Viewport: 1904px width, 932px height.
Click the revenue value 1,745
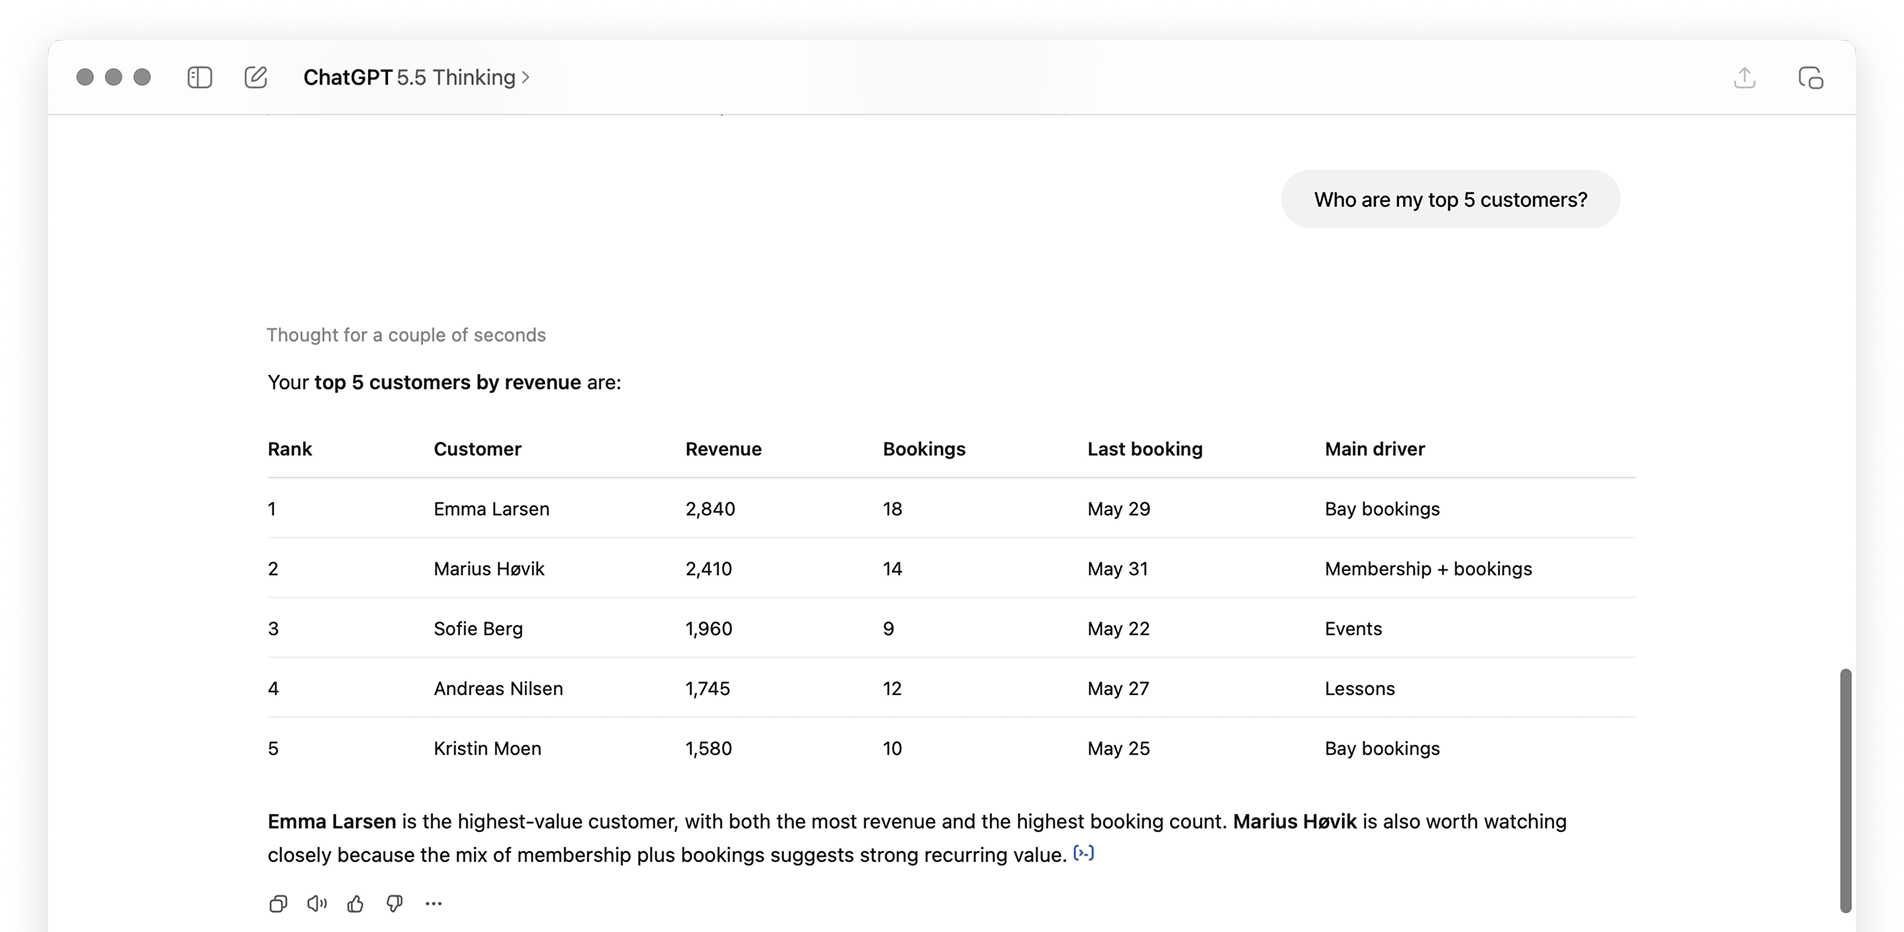pyautogui.click(x=707, y=689)
